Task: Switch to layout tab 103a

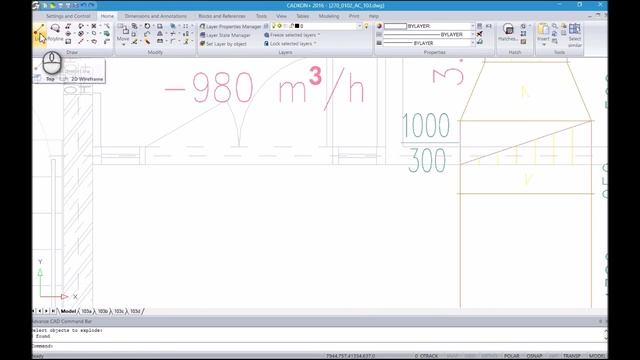Action: [87, 311]
